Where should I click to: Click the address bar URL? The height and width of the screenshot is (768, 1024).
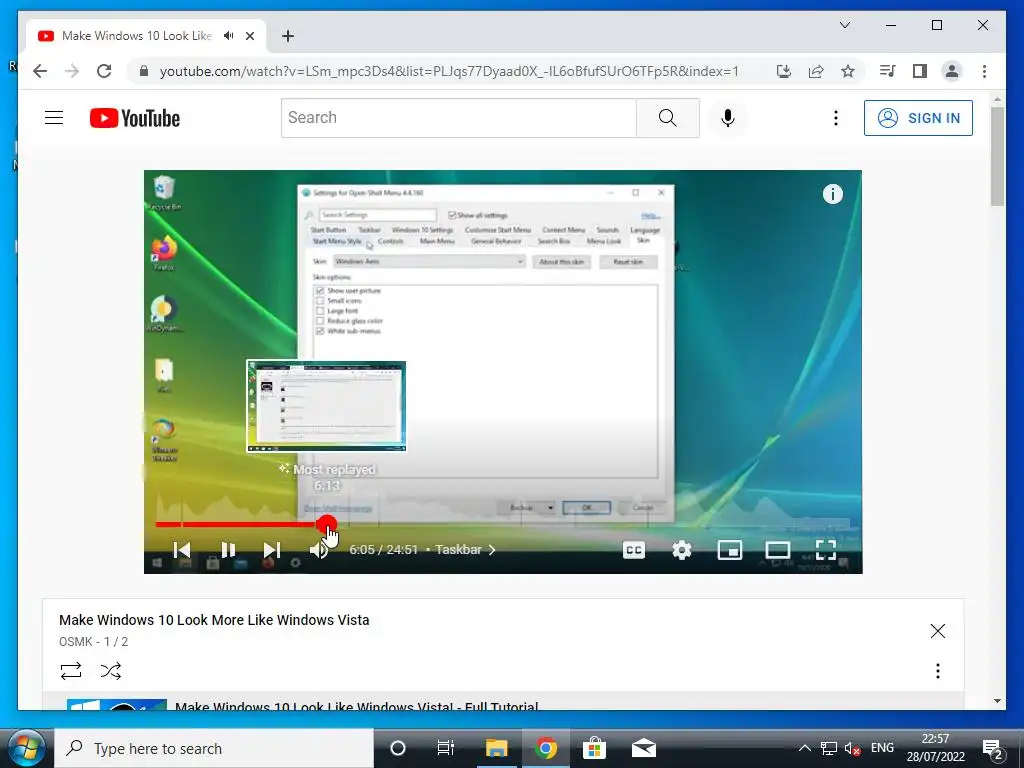pyautogui.click(x=449, y=71)
